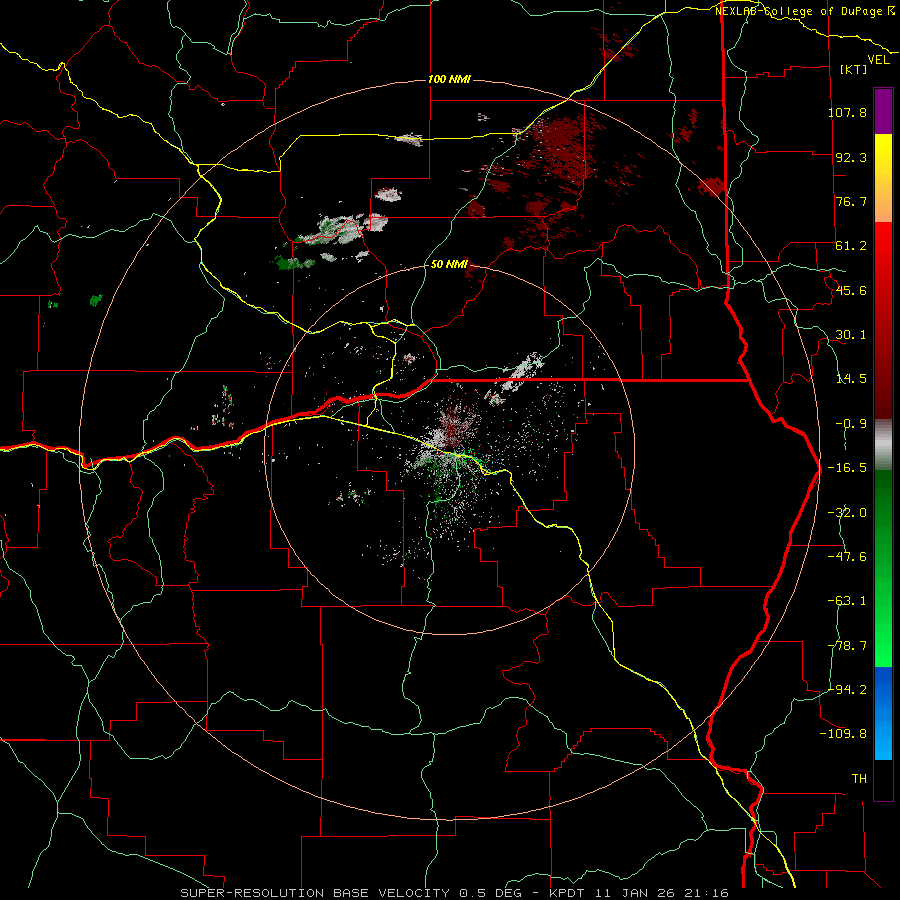This screenshot has width=900, height=900.
Task: Click the [KT] units label
Action: 853,69
